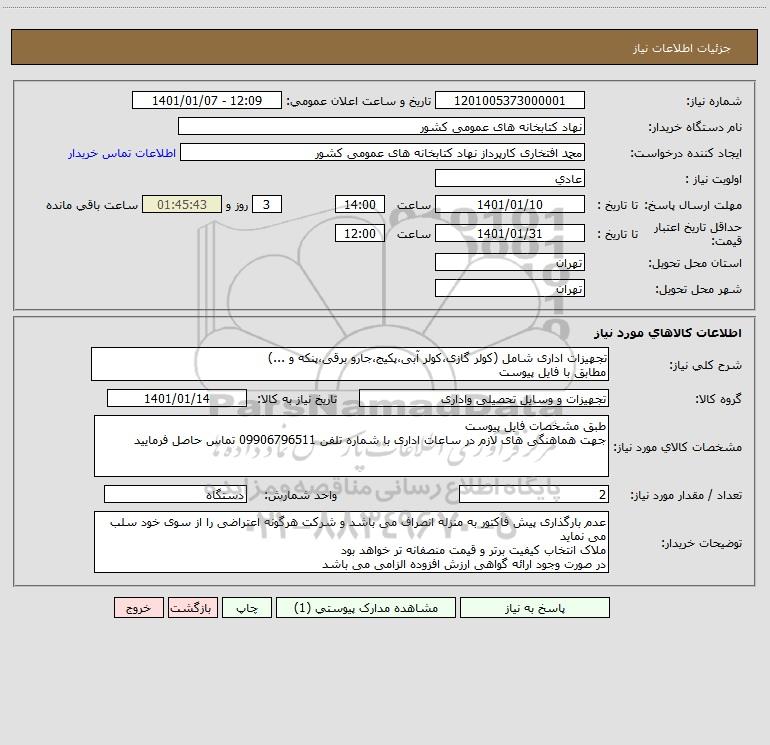
Task: Click the ساعت باقی مانده text
Action: pyautogui.click(x=92, y=205)
